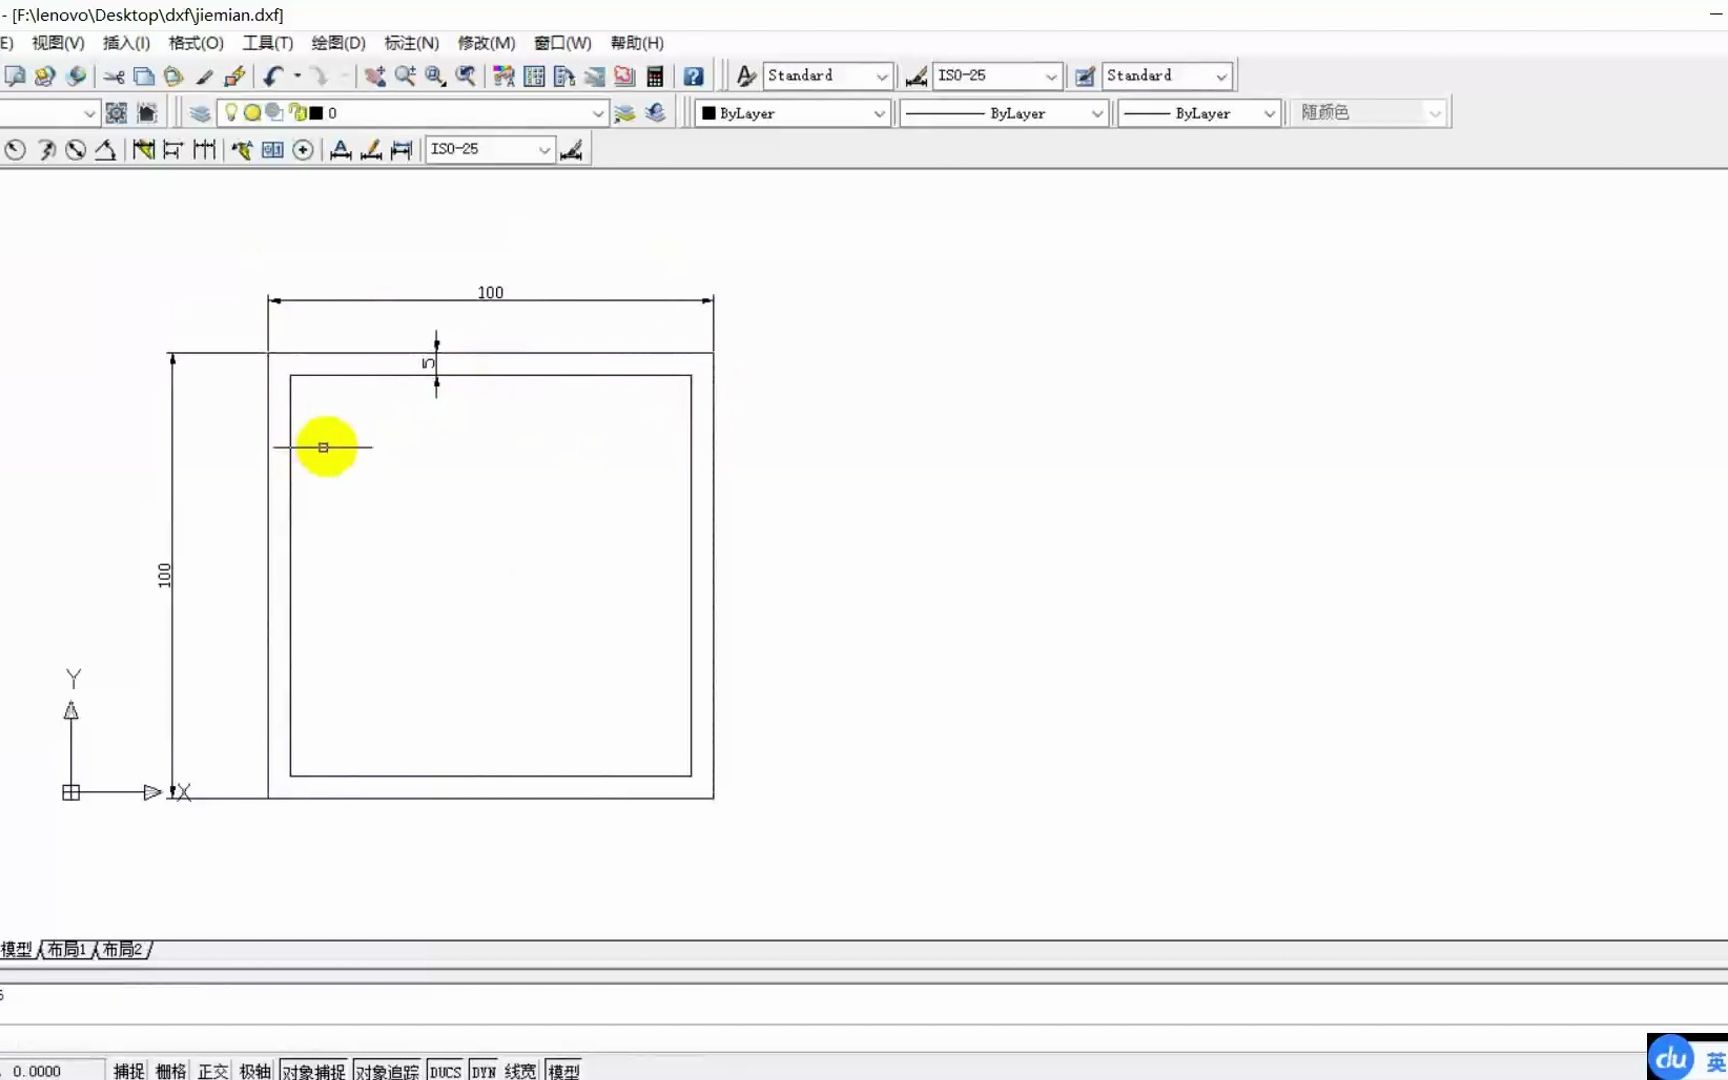The width and height of the screenshot is (1728, 1080).
Task: Open the 随颜色 plot style dropdown
Action: pyautogui.click(x=1370, y=113)
